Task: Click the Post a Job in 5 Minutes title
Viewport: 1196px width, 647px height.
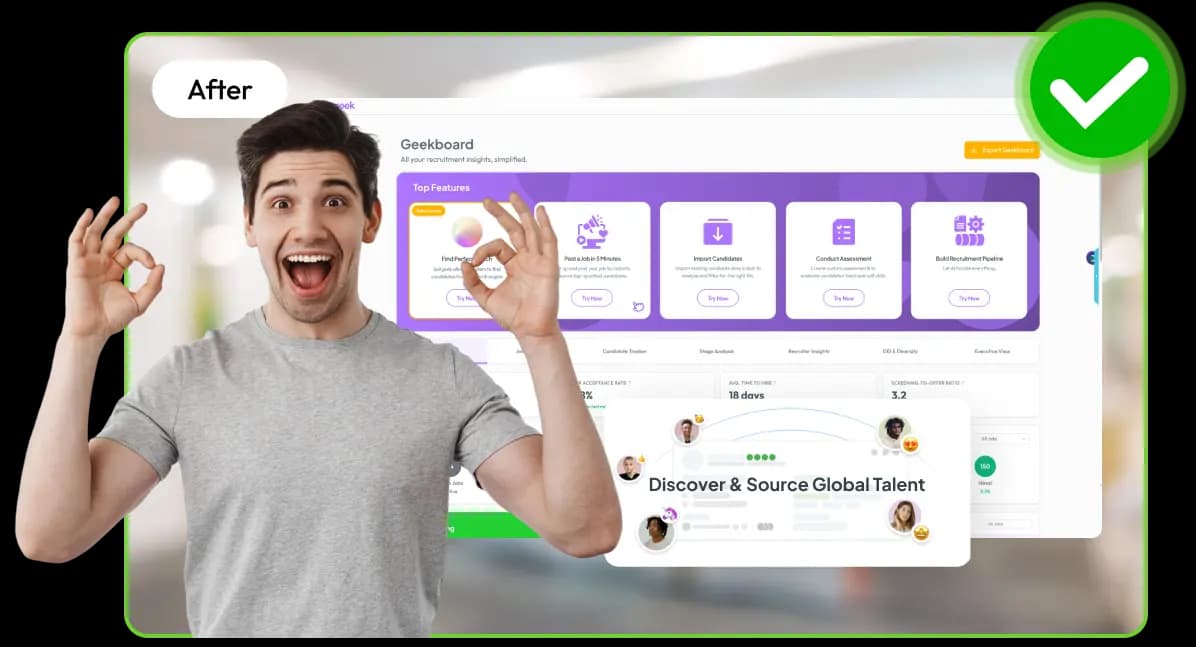Action: tap(593, 259)
